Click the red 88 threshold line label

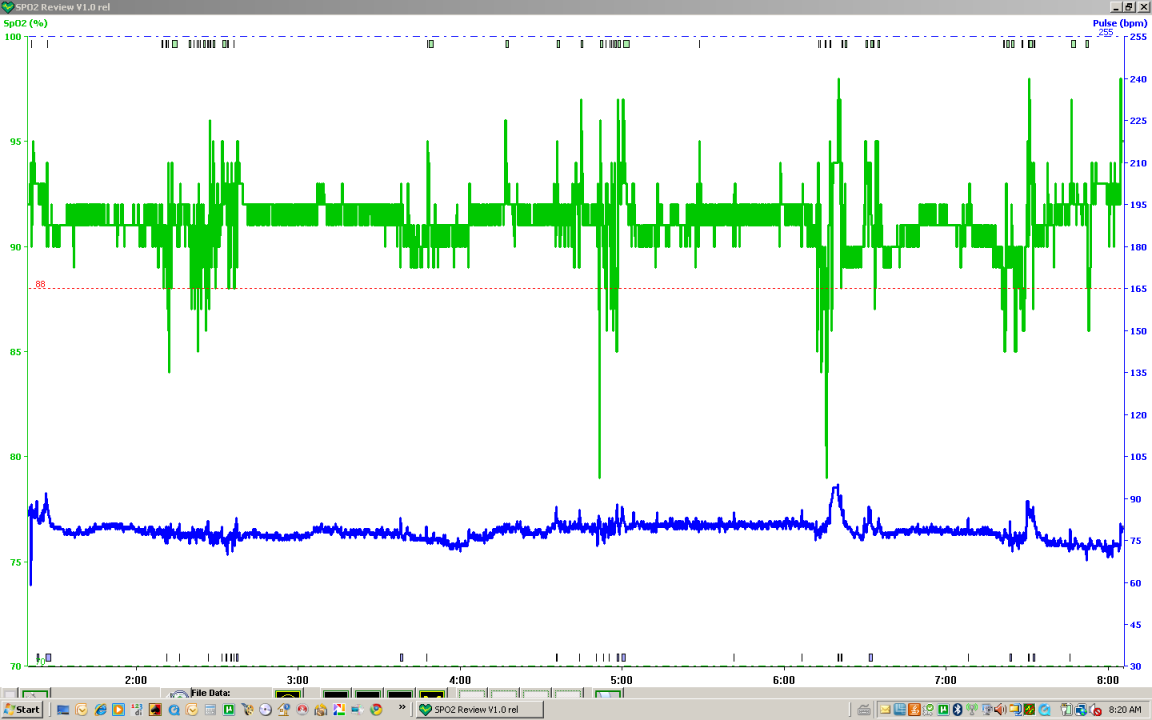[x=40, y=284]
